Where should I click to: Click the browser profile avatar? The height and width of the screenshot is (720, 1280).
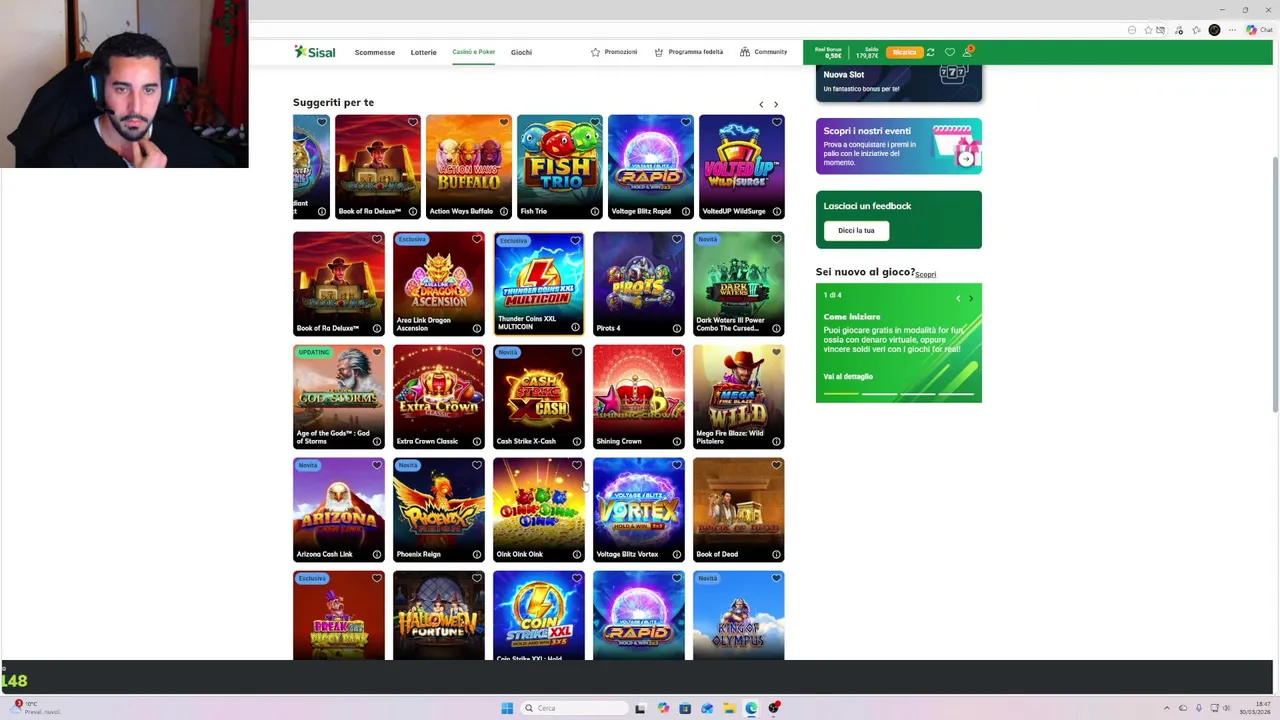(1214, 30)
